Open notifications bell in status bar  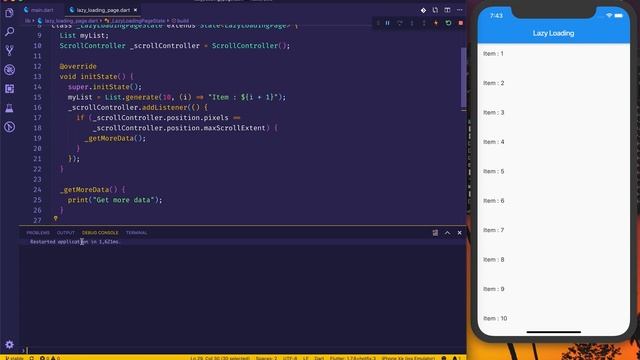pos(456,358)
